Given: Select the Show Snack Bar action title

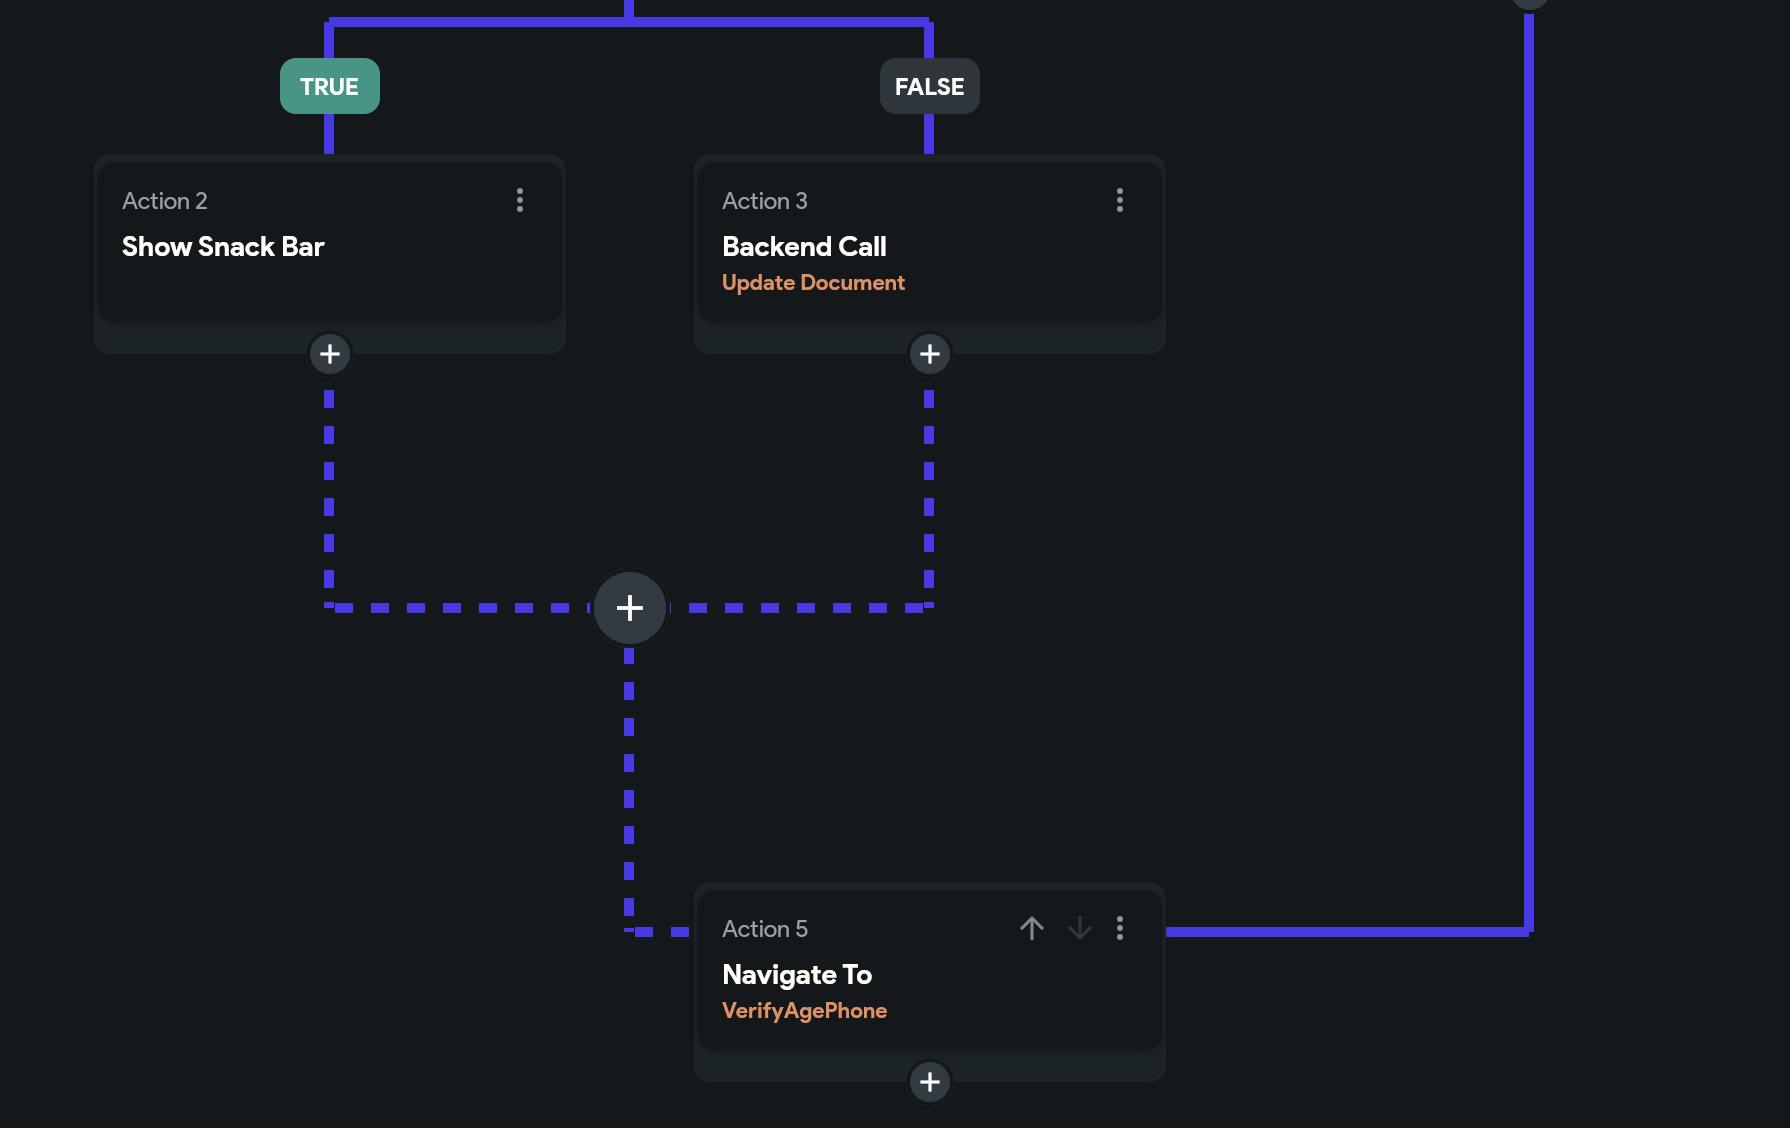Looking at the screenshot, I should tap(223, 247).
